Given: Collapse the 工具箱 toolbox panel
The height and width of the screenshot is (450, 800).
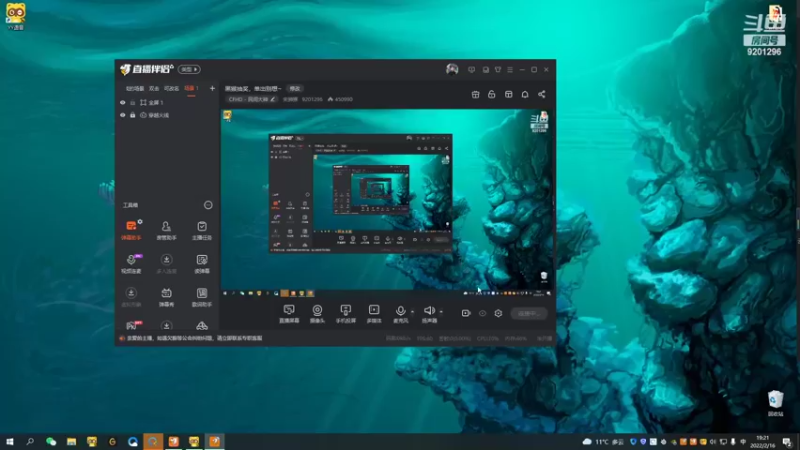Looking at the screenshot, I should point(208,205).
